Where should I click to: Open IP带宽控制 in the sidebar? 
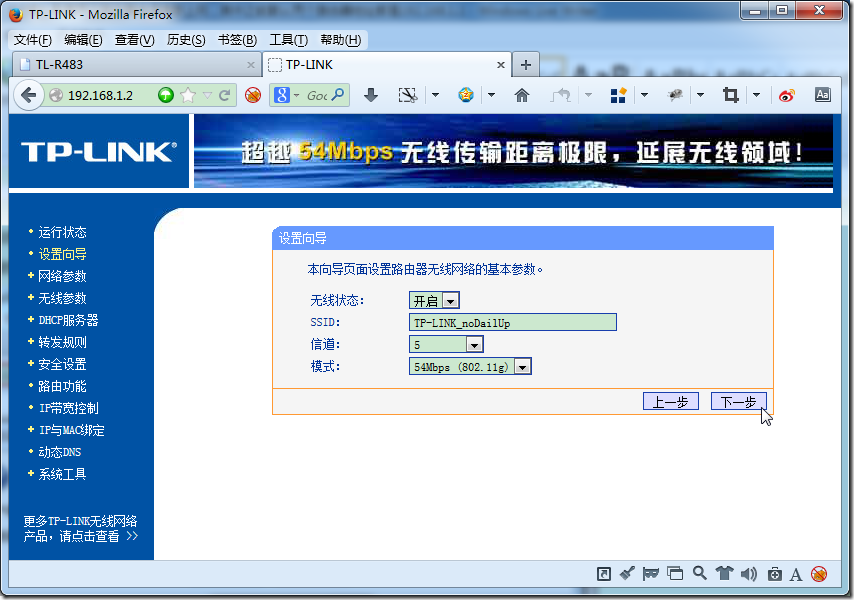pyautogui.click(x=68, y=408)
